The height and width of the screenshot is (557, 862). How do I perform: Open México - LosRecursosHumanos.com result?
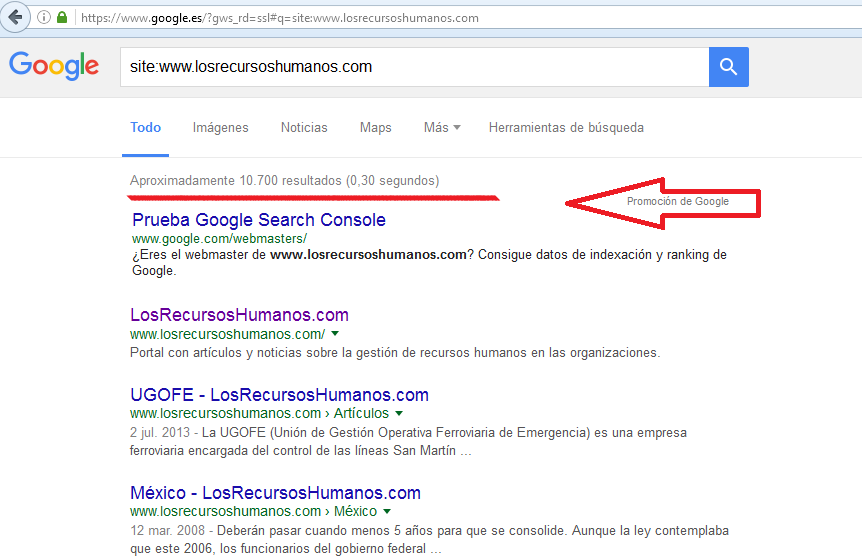point(275,493)
